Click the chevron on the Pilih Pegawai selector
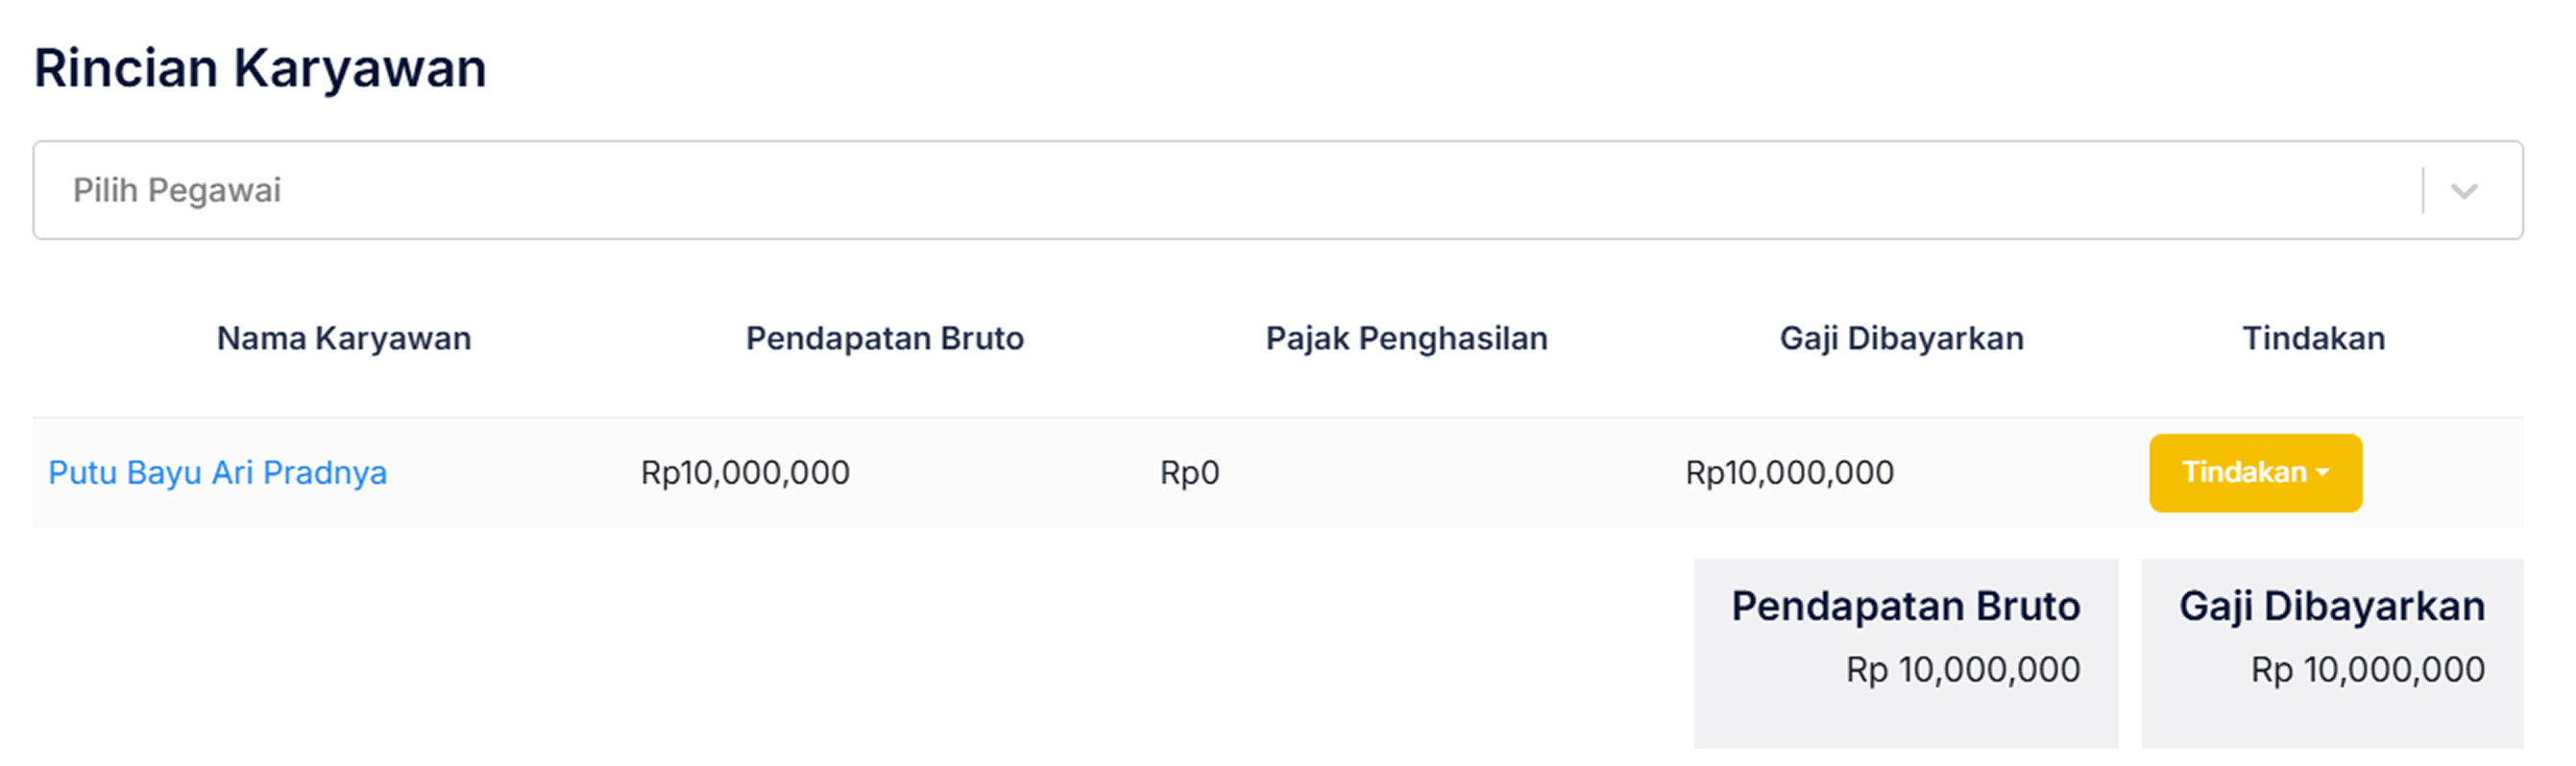The height and width of the screenshot is (766, 2576). pos(2463,190)
